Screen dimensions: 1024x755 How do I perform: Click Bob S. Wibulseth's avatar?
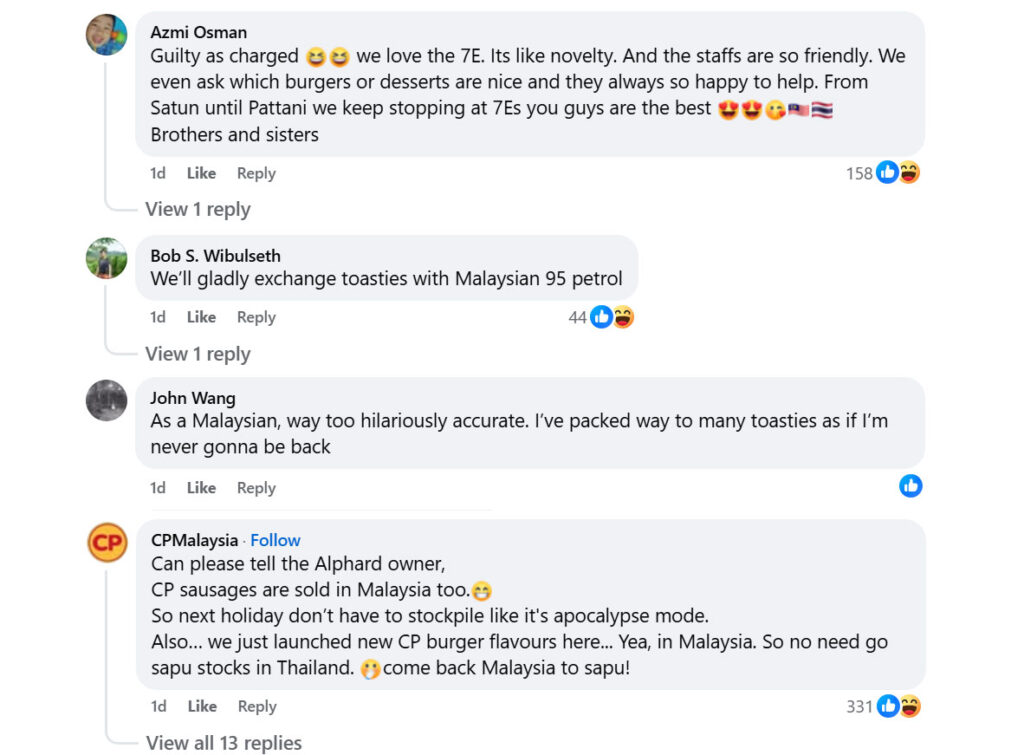coord(107,258)
